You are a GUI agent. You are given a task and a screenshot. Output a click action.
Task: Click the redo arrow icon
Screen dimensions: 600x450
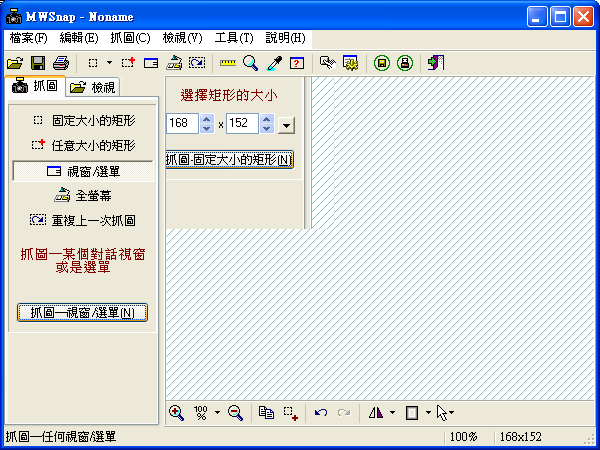[344, 413]
